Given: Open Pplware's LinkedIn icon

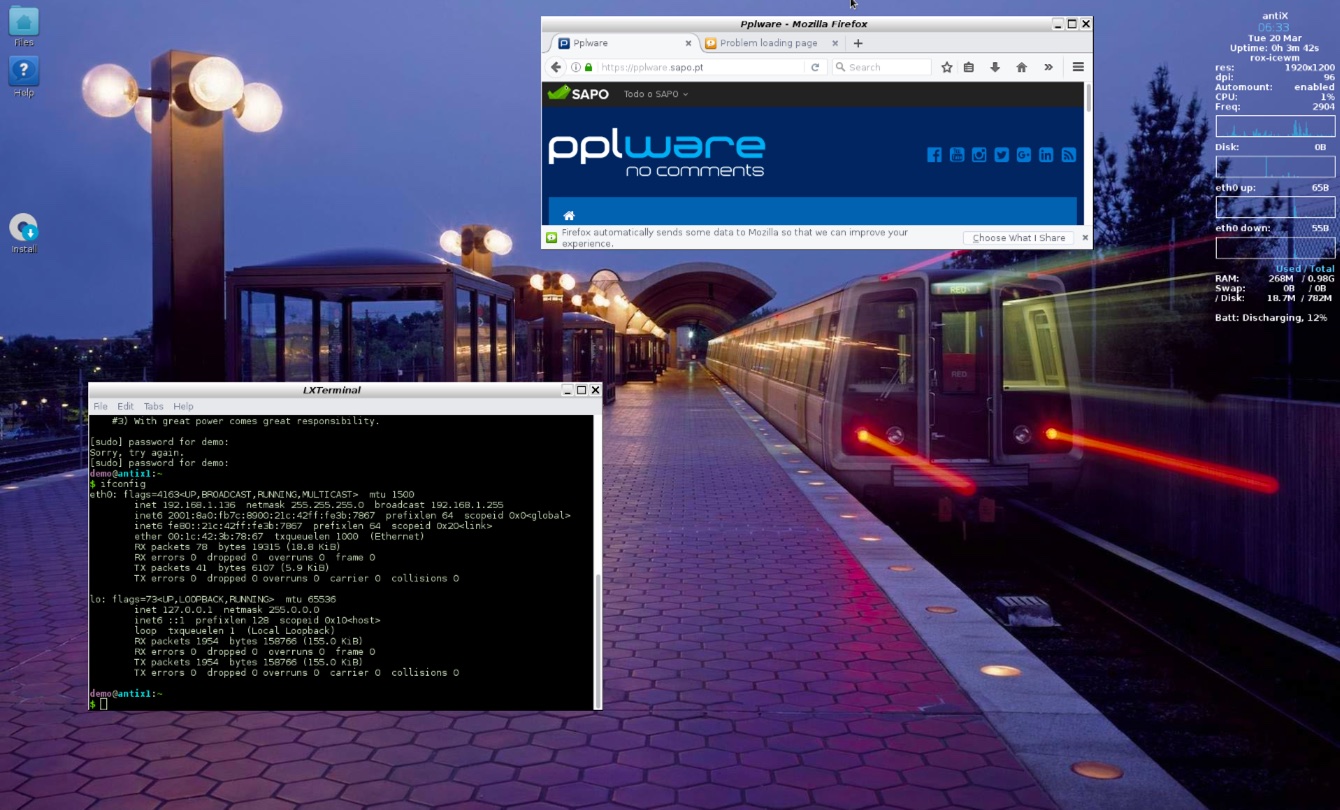Looking at the screenshot, I should point(1044,155).
